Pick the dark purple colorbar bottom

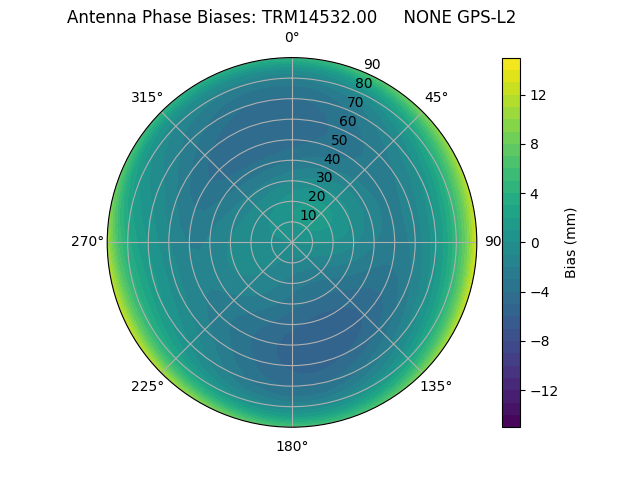pos(511,421)
